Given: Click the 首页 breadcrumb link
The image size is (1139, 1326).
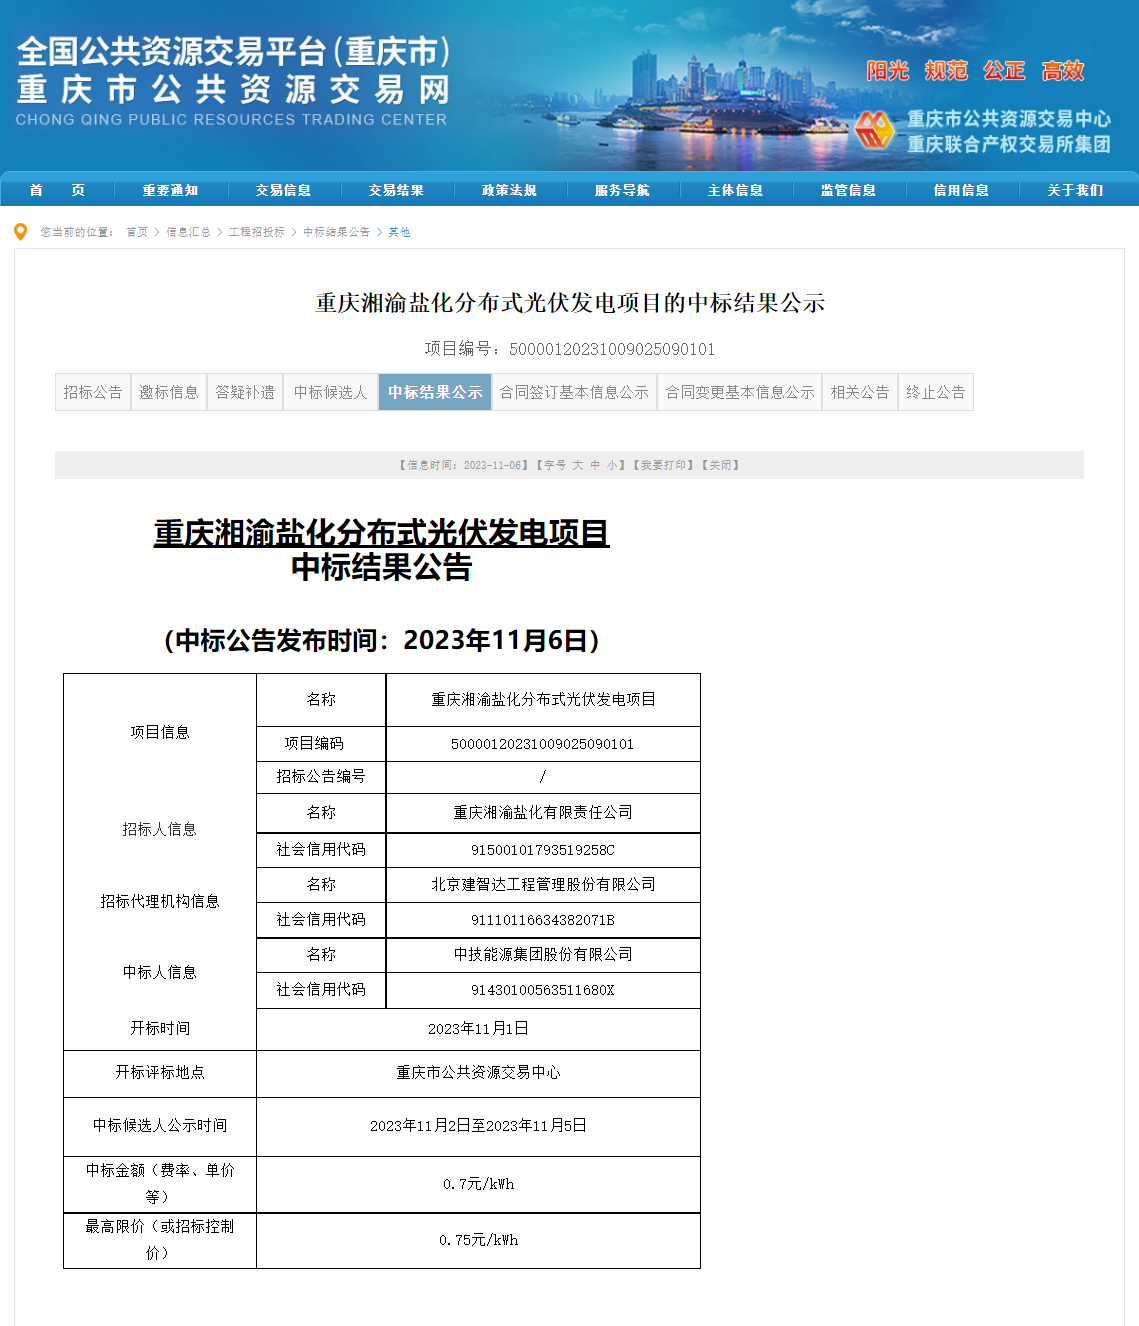Looking at the screenshot, I should pos(137,232).
